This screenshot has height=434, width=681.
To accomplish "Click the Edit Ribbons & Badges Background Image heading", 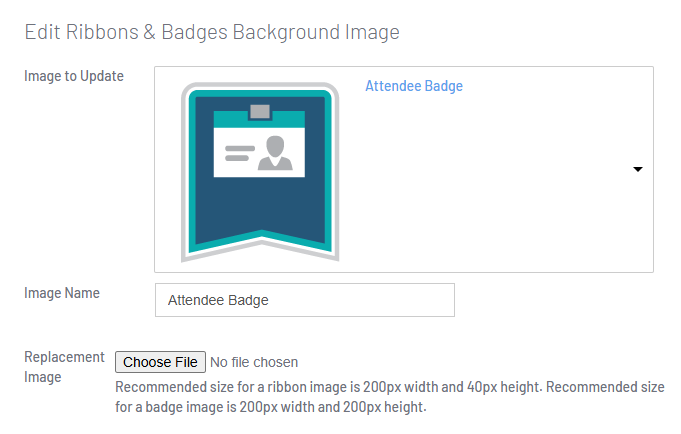I will [x=212, y=32].
